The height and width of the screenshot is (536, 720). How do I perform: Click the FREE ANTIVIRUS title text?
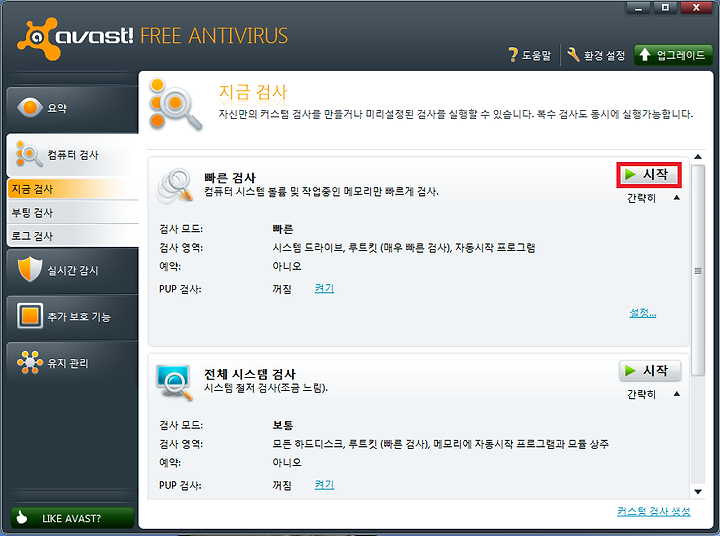(214, 36)
